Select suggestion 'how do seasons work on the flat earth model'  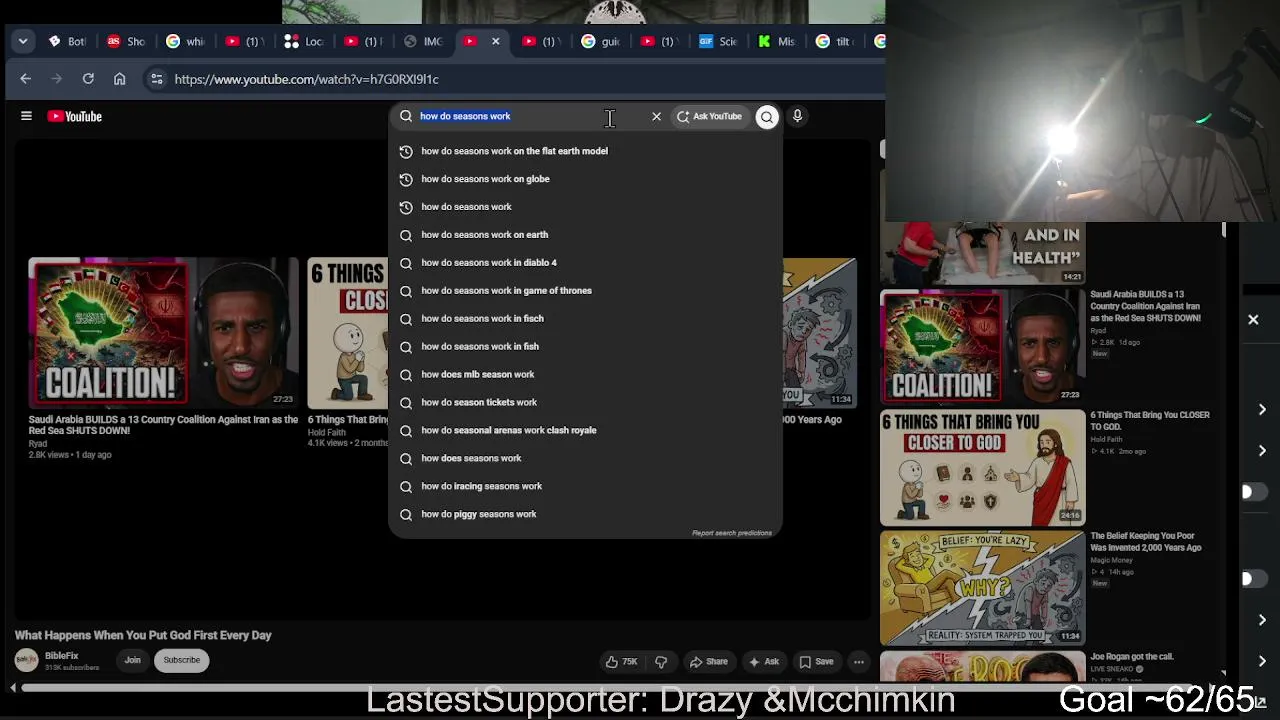[x=585, y=151]
